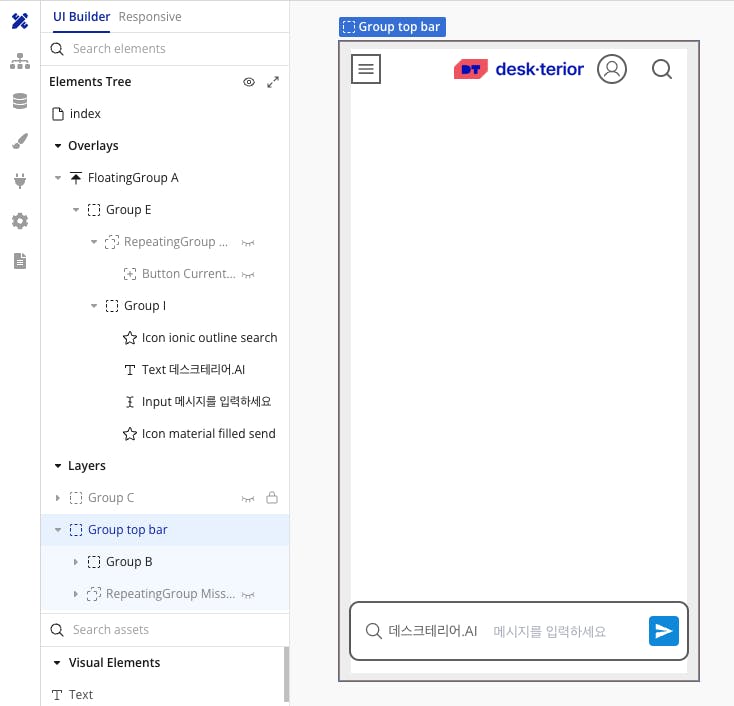Toggle visibility of Group C
Image resolution: width=734 pixels, height=706 pixels.
pyautogui.click(x=248, y=499)
